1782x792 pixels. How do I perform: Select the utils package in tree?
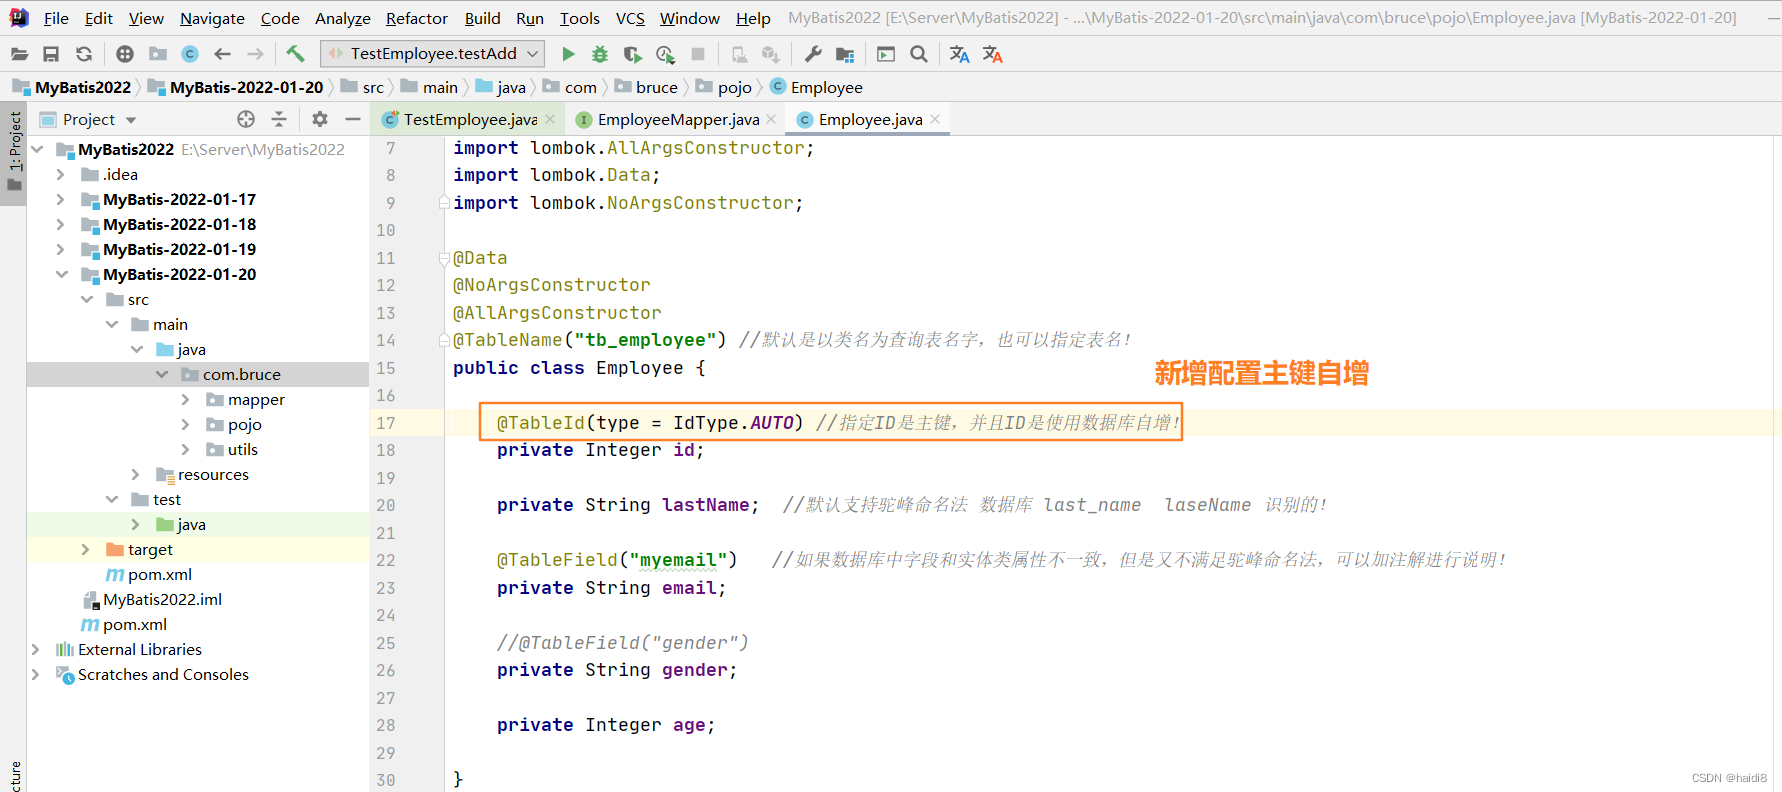pyautogui.click(x=243, y=449)
